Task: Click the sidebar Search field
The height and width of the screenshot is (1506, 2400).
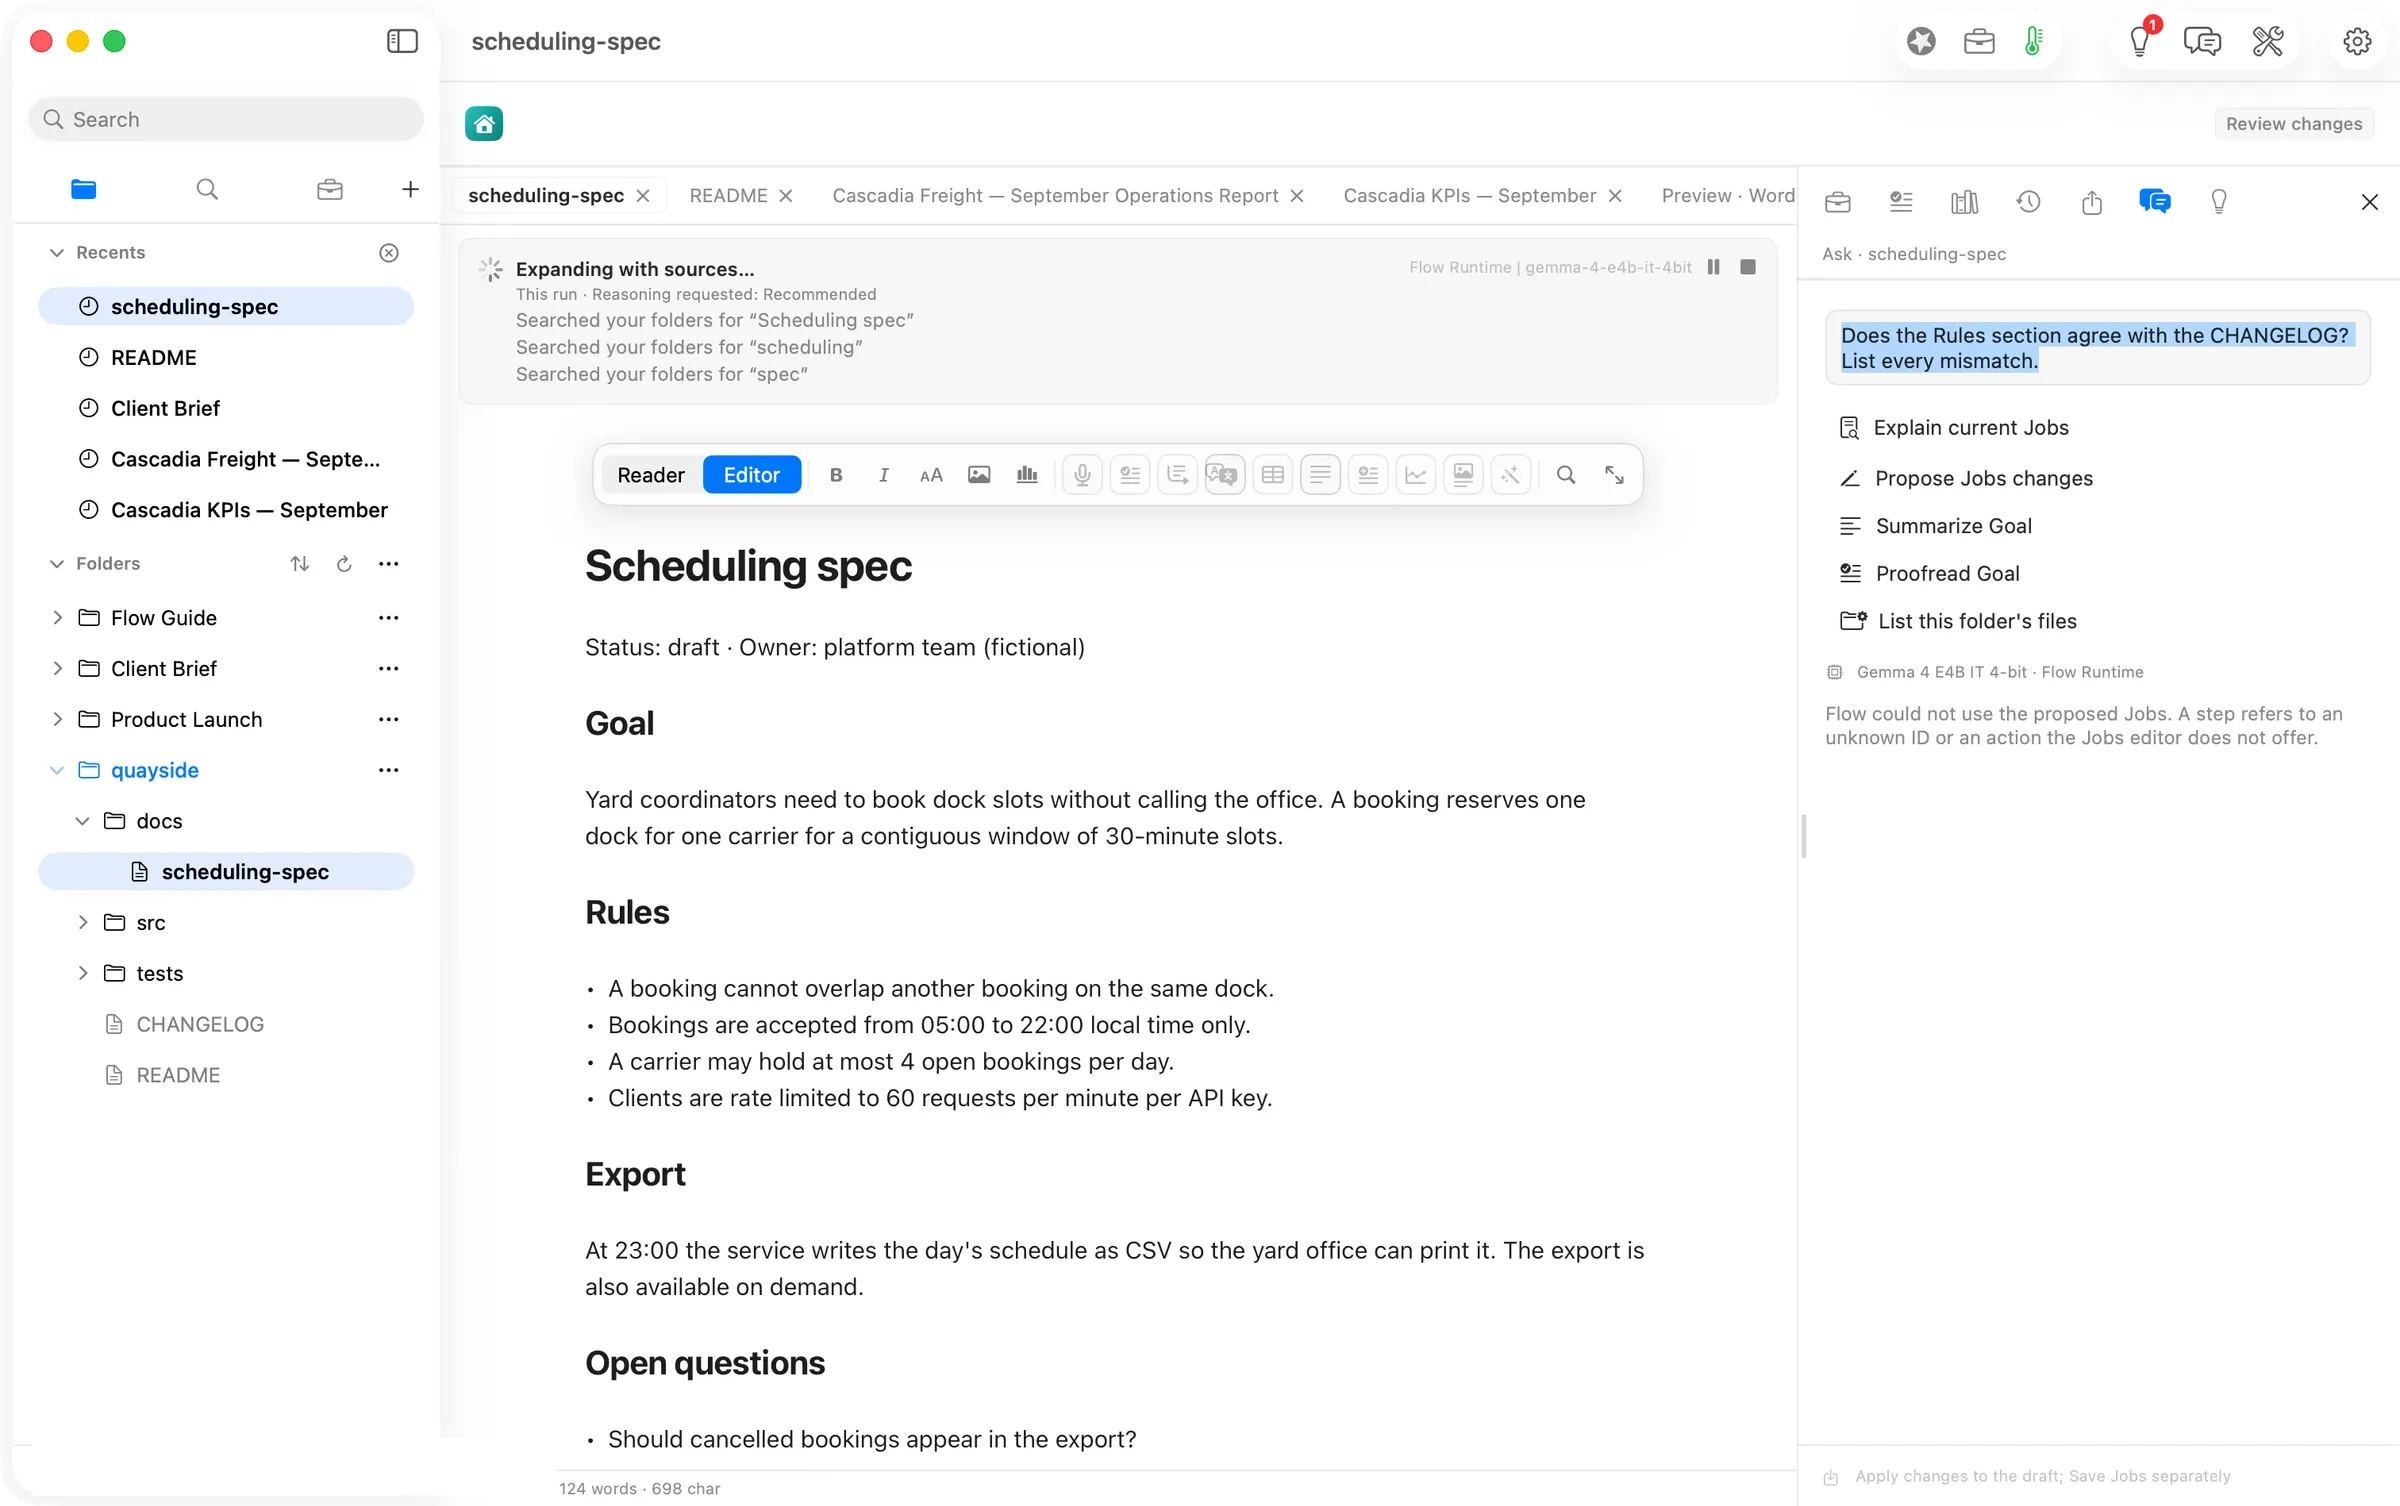Action: point(226,119)
